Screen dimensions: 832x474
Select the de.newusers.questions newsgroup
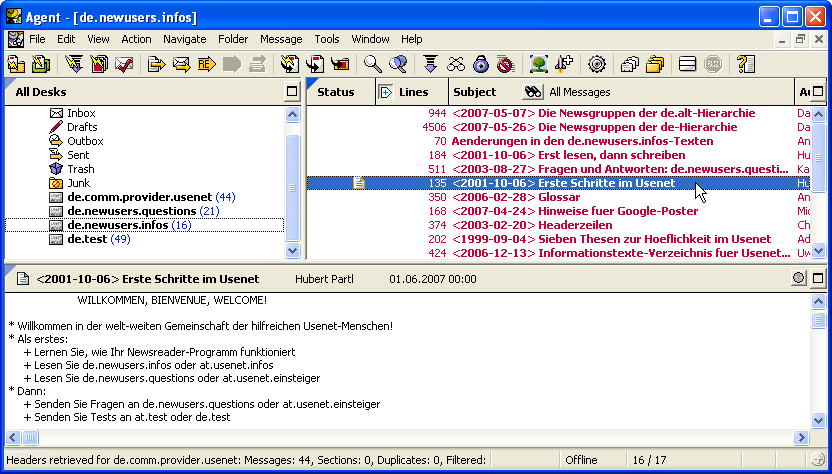pyautogui.click(x=132, y=211)
